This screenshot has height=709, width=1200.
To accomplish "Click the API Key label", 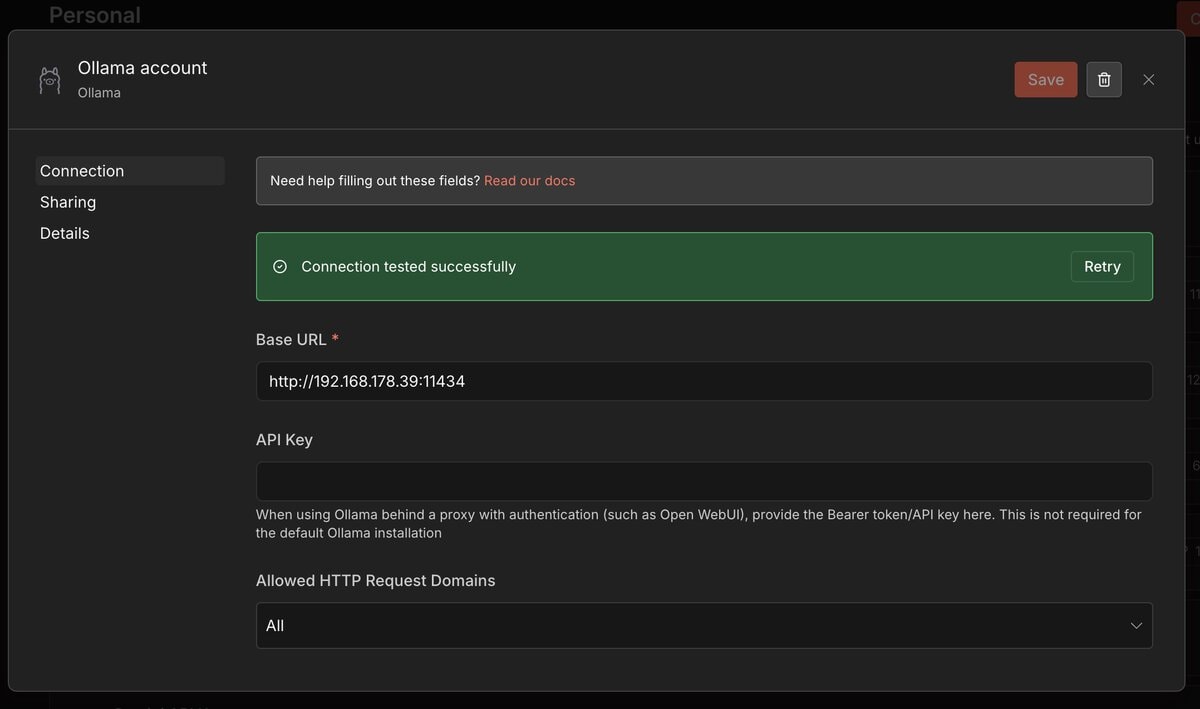I will click(x=284, y=440).
